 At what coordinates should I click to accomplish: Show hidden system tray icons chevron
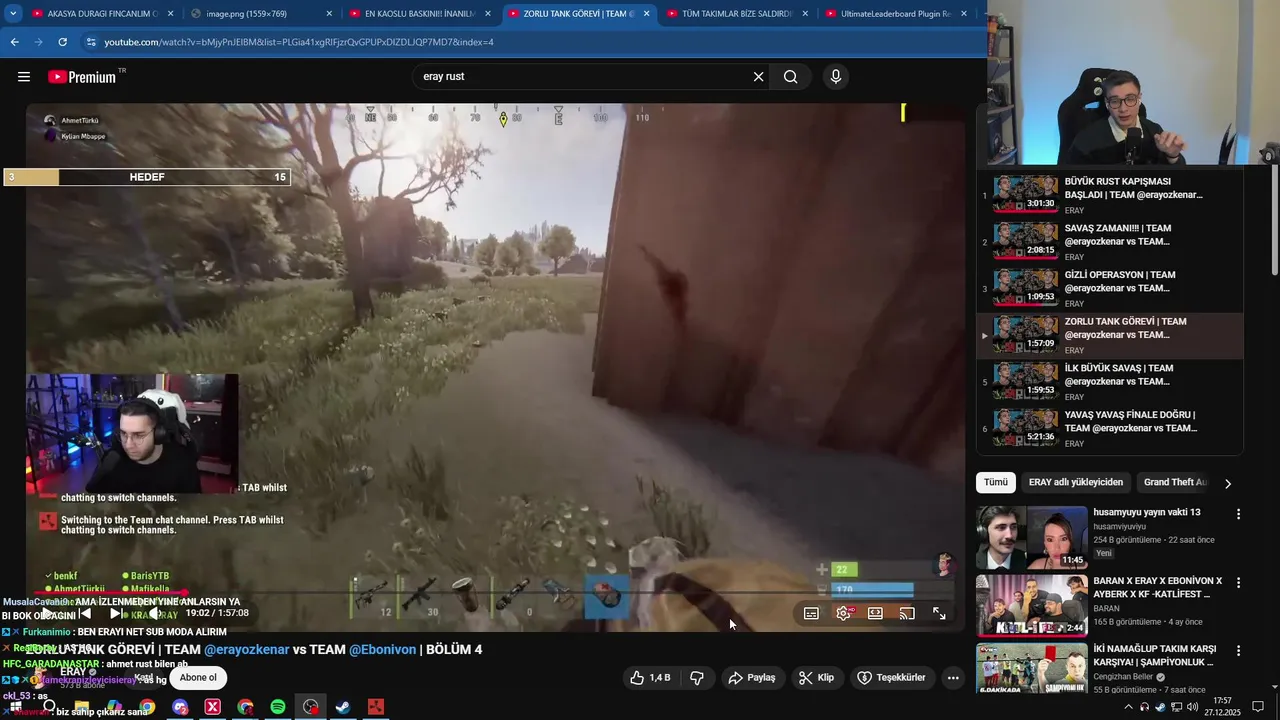coord(1129,707)
